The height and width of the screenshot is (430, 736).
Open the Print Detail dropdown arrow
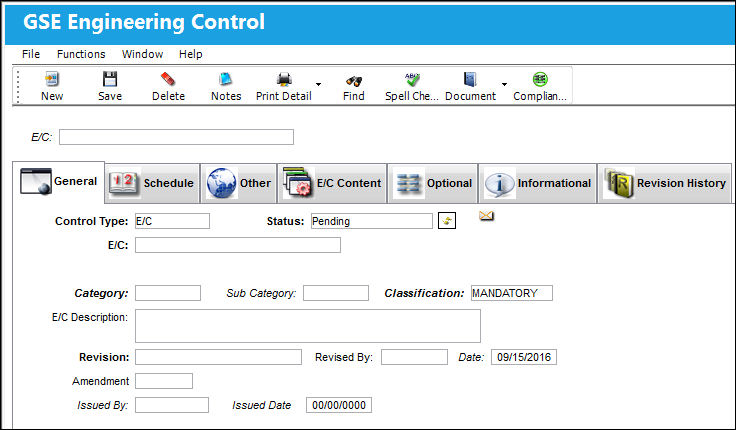(318, 84)
